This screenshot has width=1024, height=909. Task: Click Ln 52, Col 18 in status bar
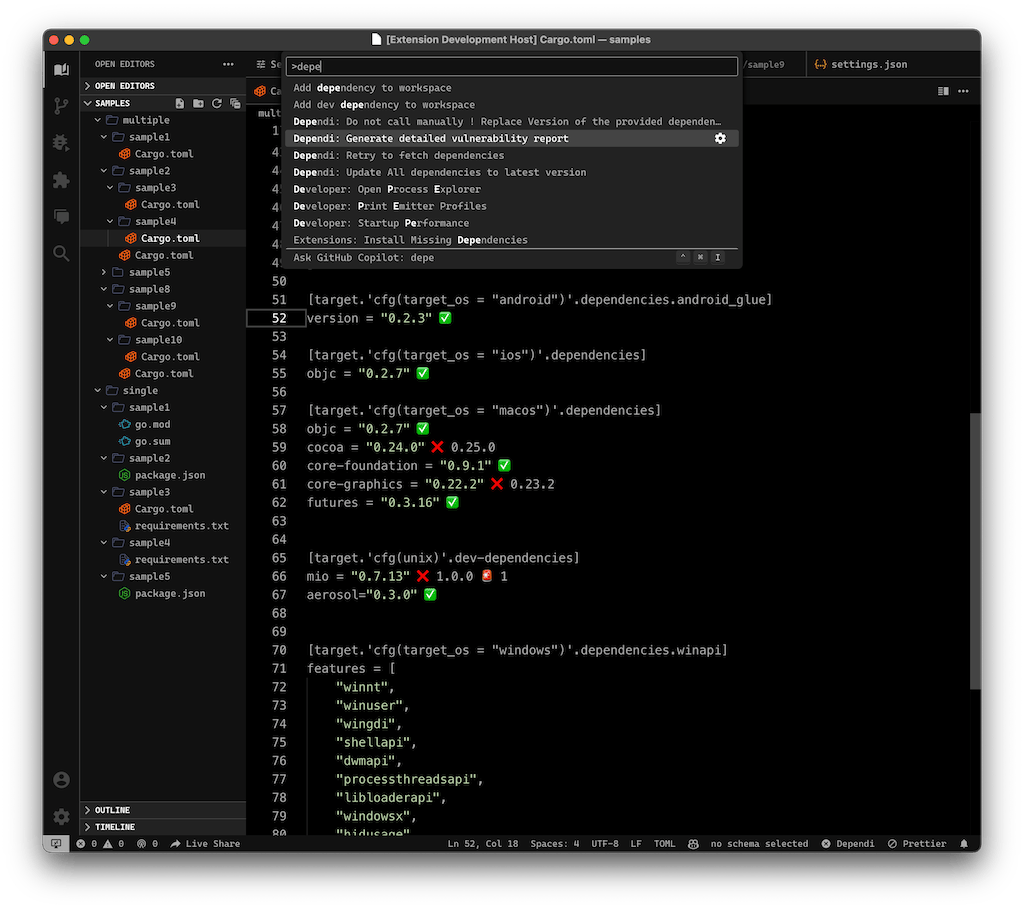(x=483, y=844)
